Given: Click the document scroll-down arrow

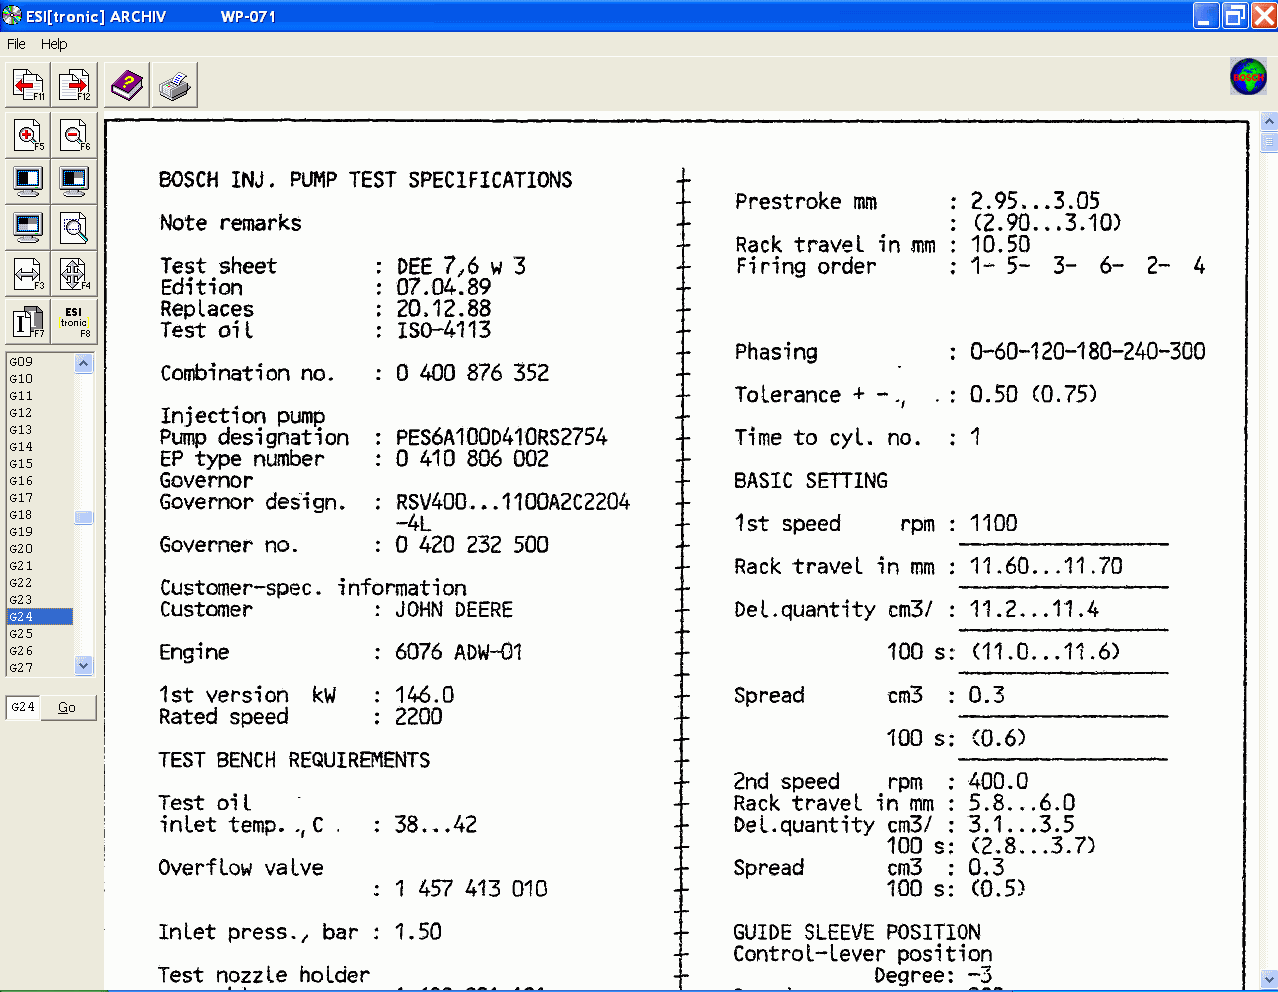Looking at the screenshot, I should (x=1269, y=979).
